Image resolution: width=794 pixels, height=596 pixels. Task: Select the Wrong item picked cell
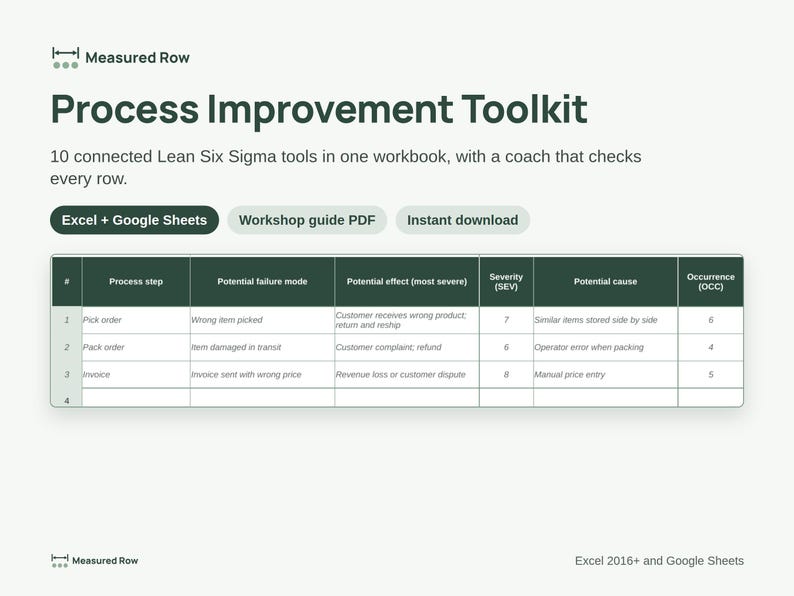(x=262, y=320)
